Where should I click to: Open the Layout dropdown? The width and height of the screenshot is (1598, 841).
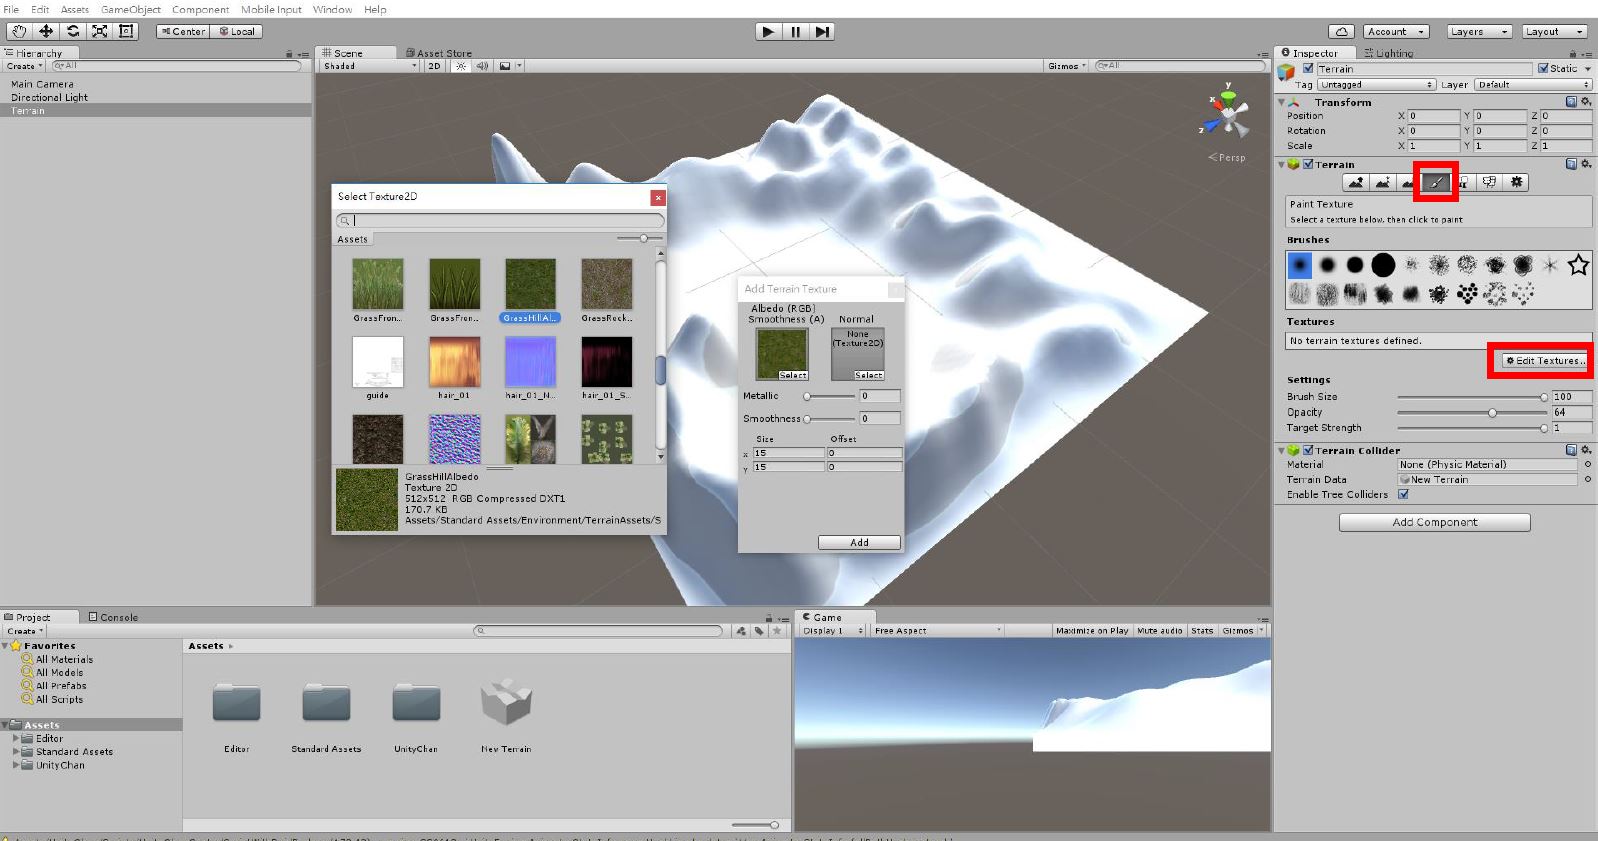[x=1554, y=31]
